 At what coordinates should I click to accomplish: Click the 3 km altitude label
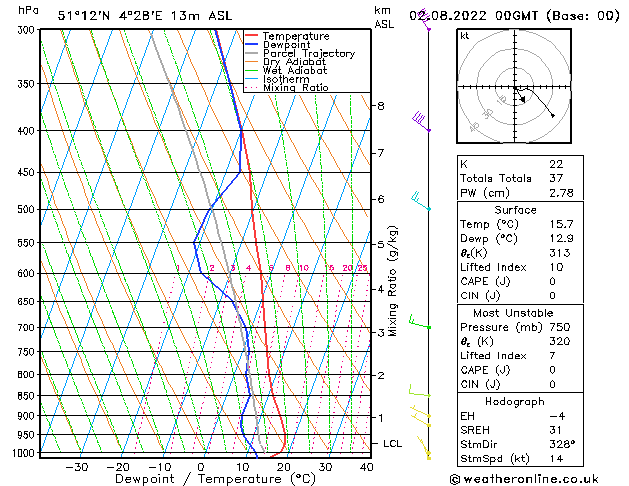point(381,333)
